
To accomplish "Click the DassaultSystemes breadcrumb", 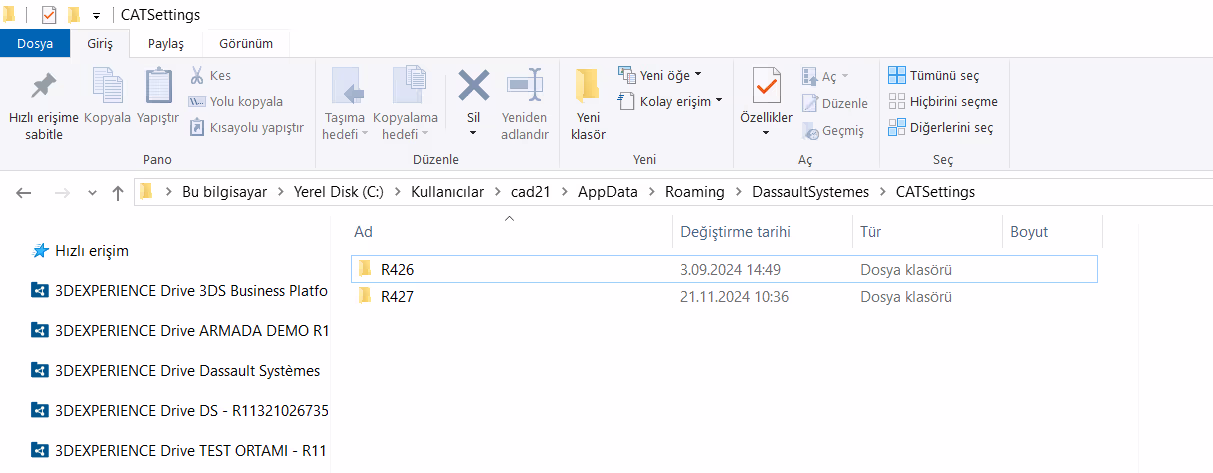I will pos(811,192).
